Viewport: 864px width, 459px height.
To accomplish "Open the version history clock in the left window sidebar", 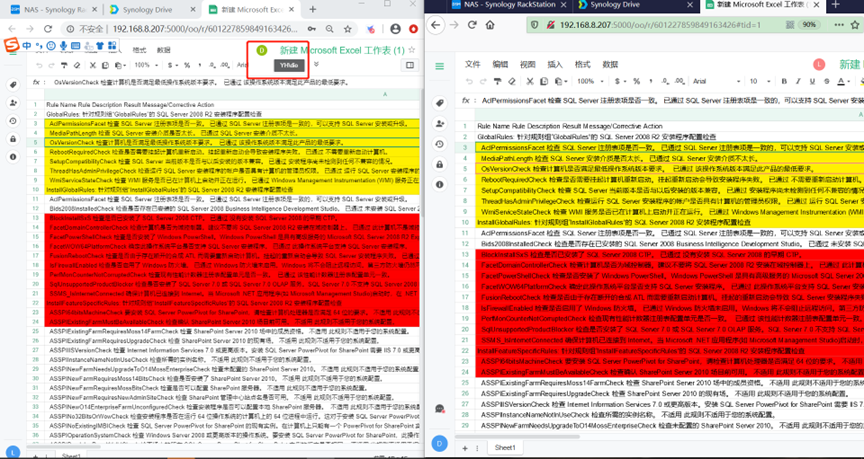I will pos(13,121).
